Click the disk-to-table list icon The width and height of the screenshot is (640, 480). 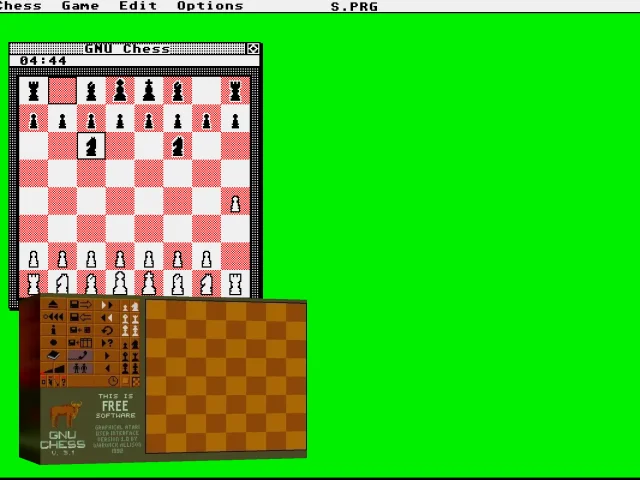(80, 342)
